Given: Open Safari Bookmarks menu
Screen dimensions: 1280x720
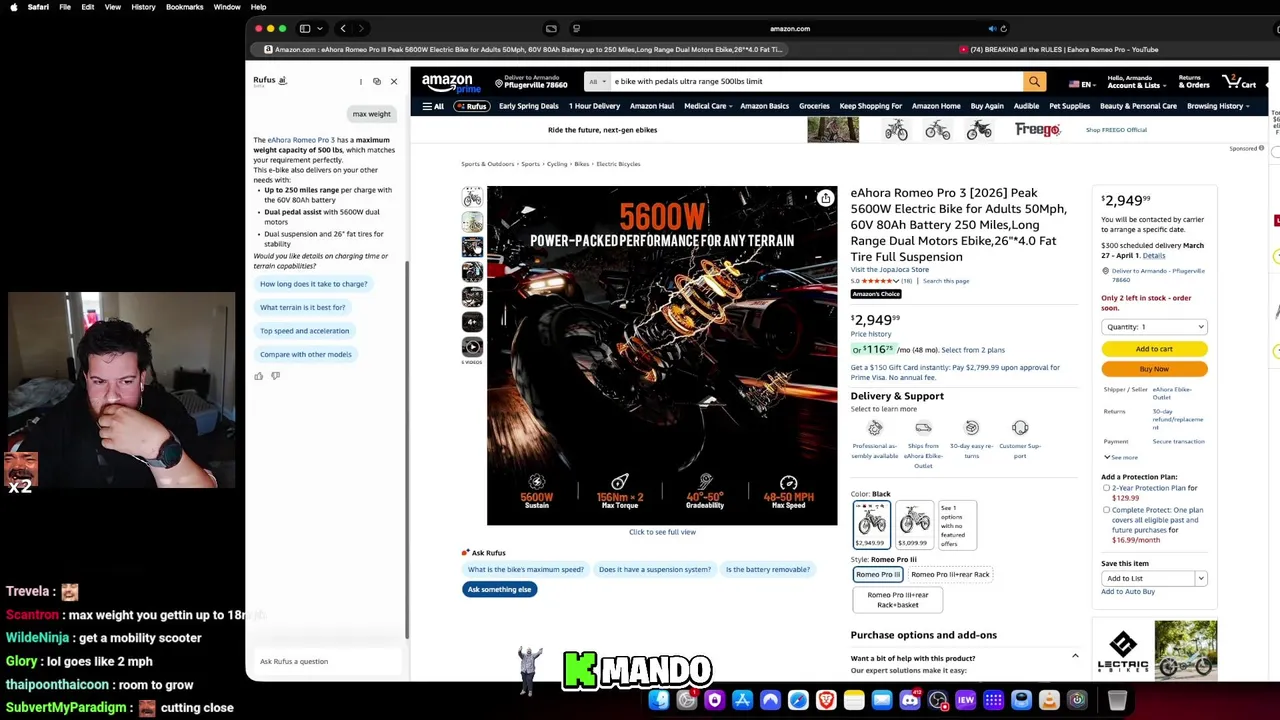Looking at the screenshot, I should [185, 7].
